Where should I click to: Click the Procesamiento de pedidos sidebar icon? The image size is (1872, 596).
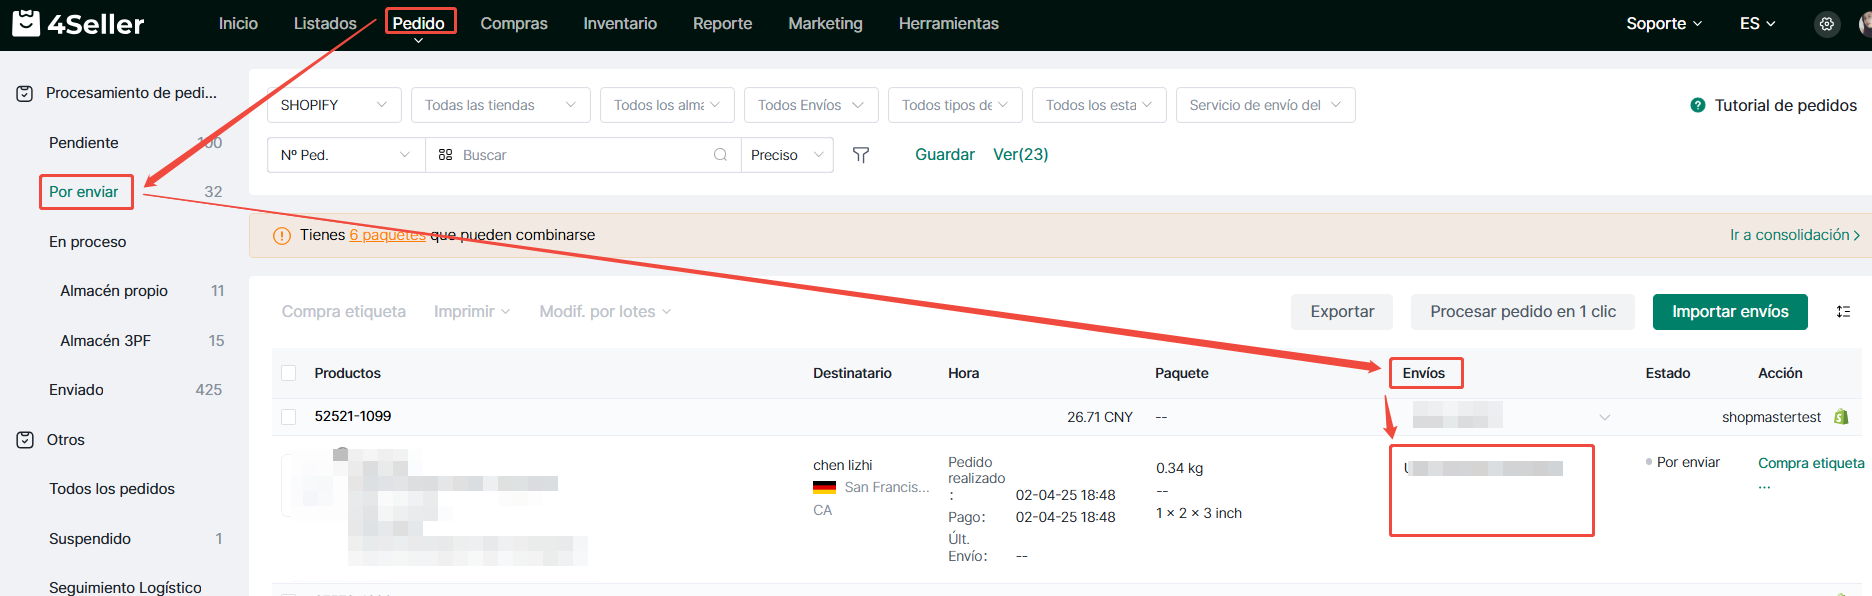25,93
